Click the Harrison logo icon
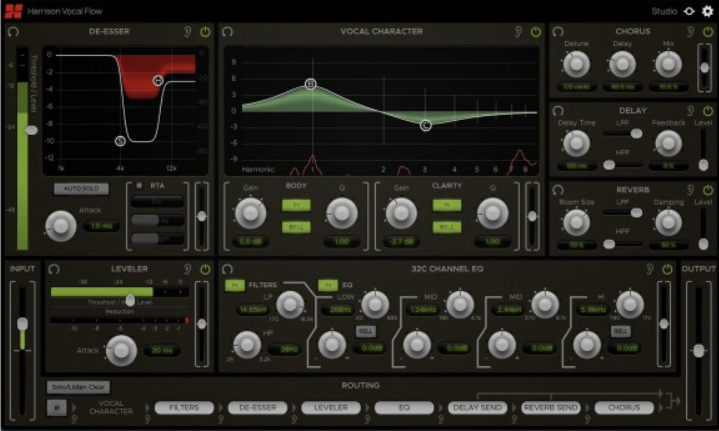Screen dimensions: 719x431 click(x=13, y=11)
